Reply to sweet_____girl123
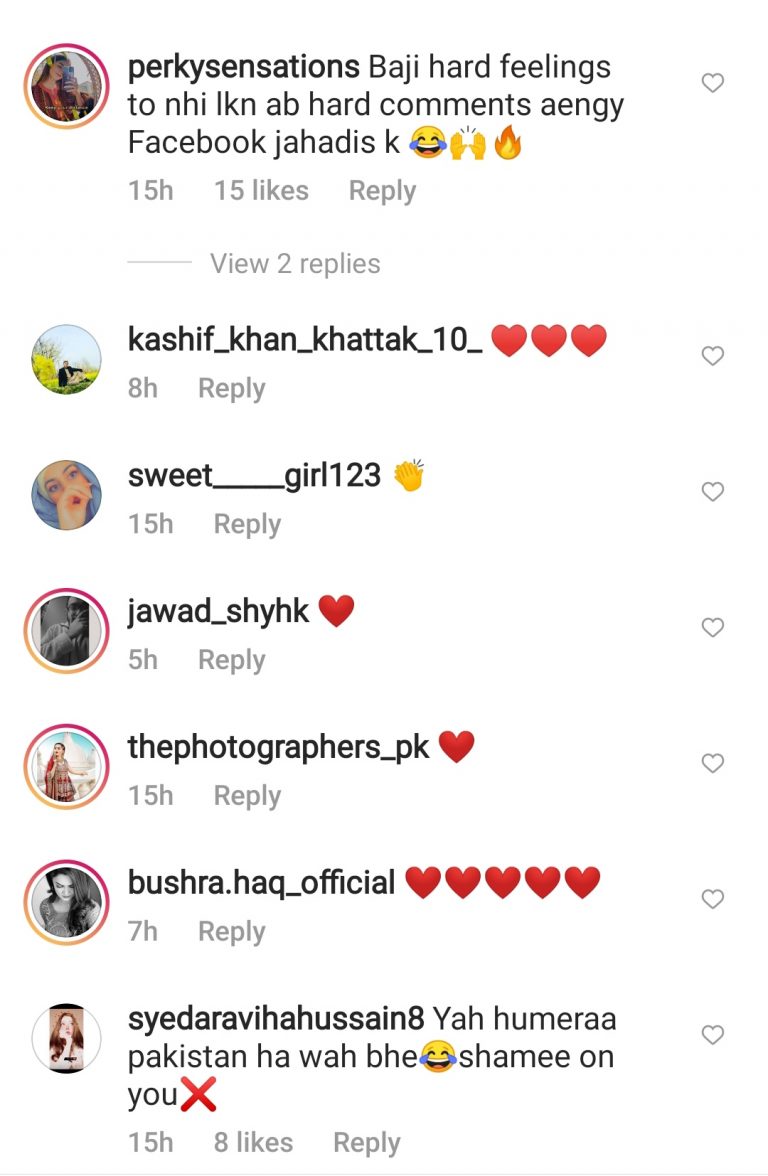768x1176 pixels. pyautogui.click(x=247, y=524)
